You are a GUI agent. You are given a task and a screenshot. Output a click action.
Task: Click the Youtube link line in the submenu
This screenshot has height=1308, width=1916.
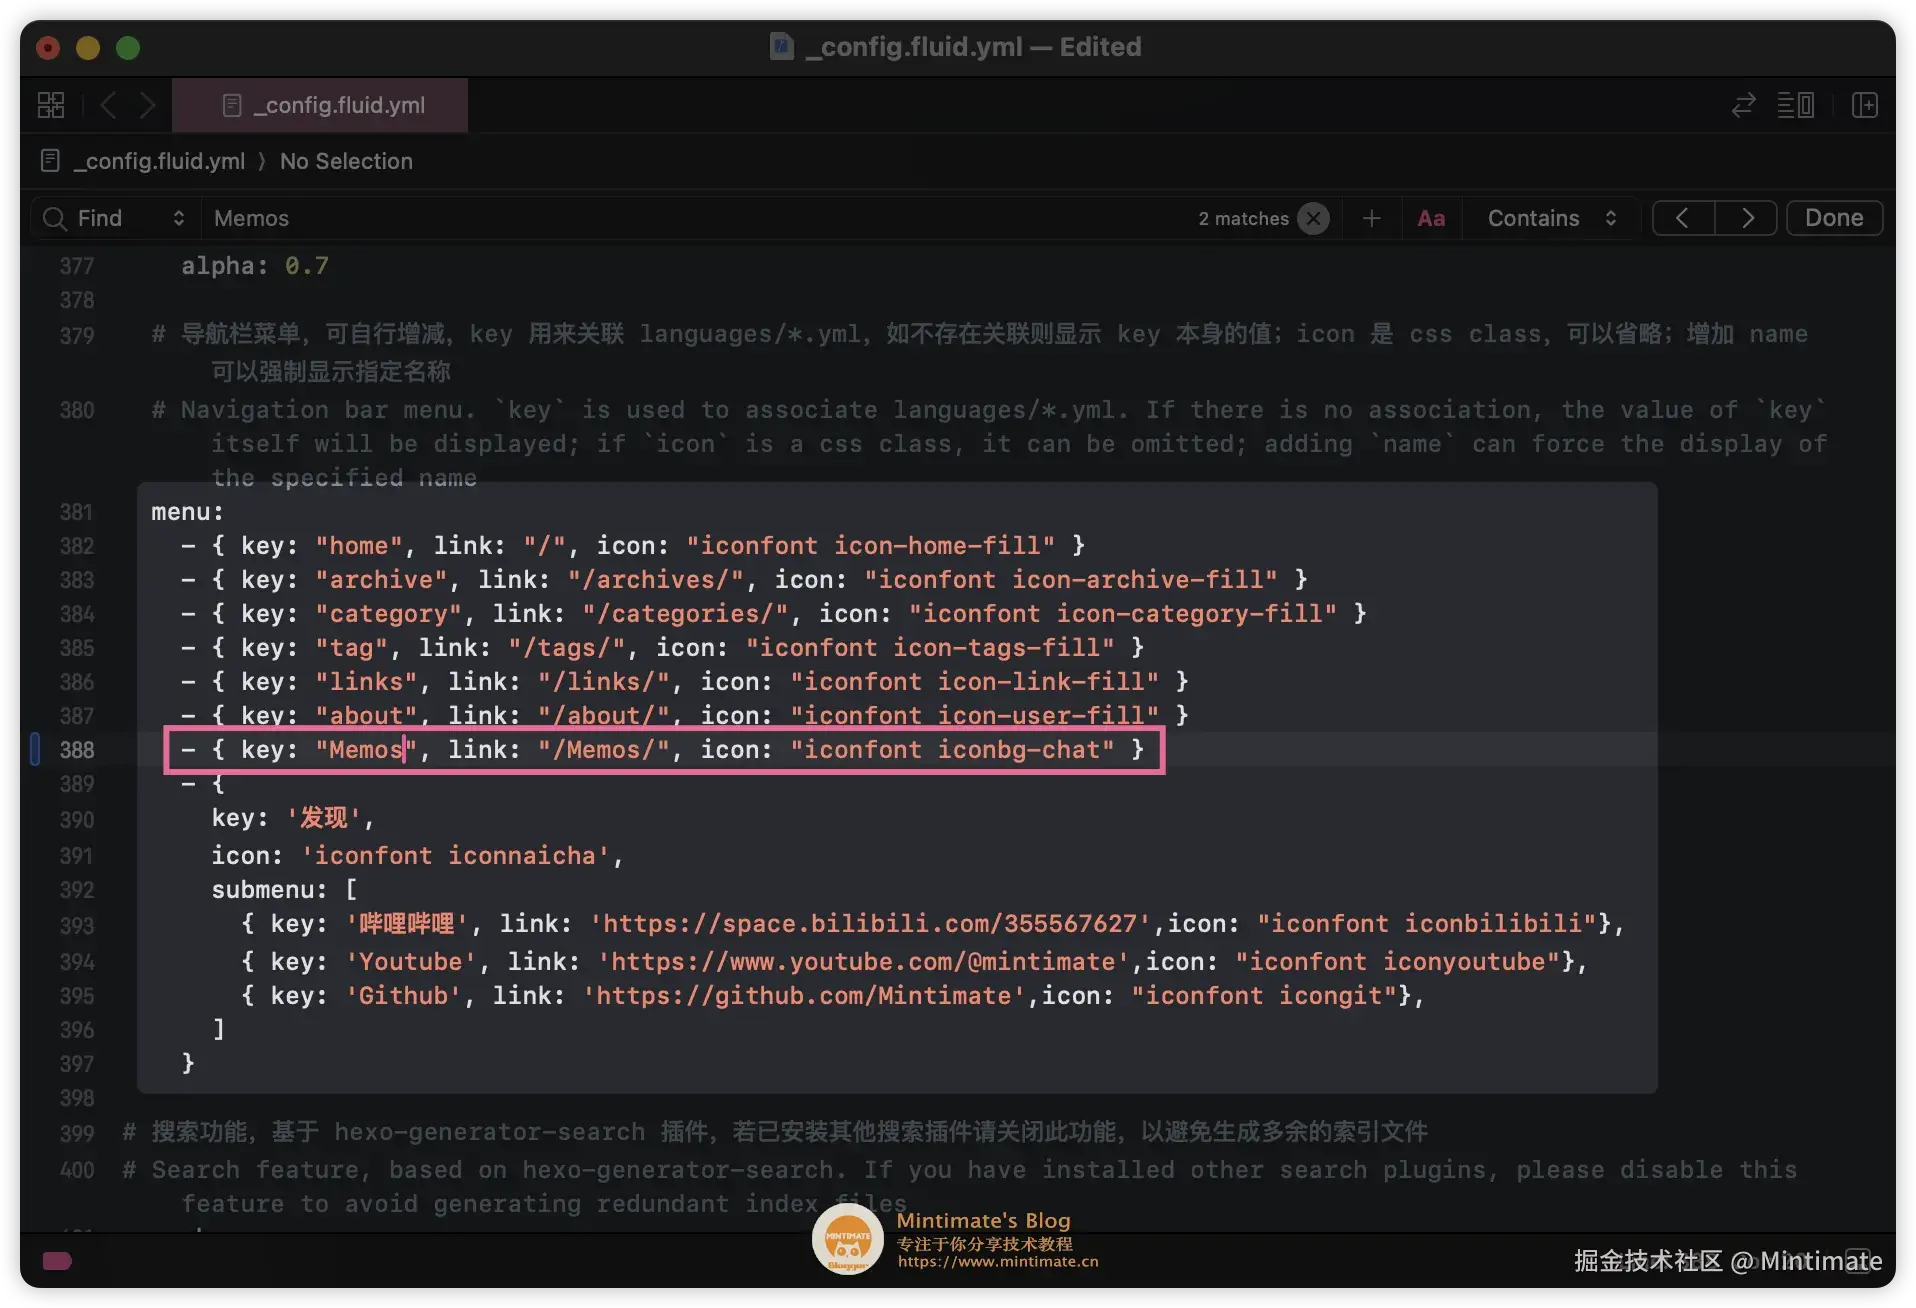[914, 961]
